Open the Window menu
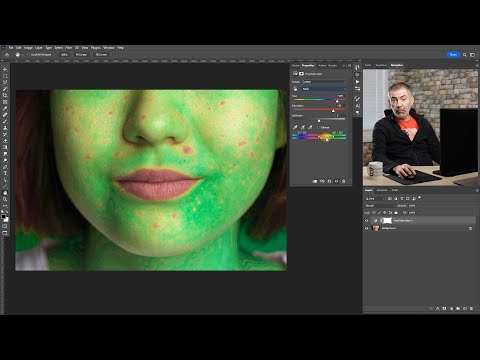 pos(109,48)
